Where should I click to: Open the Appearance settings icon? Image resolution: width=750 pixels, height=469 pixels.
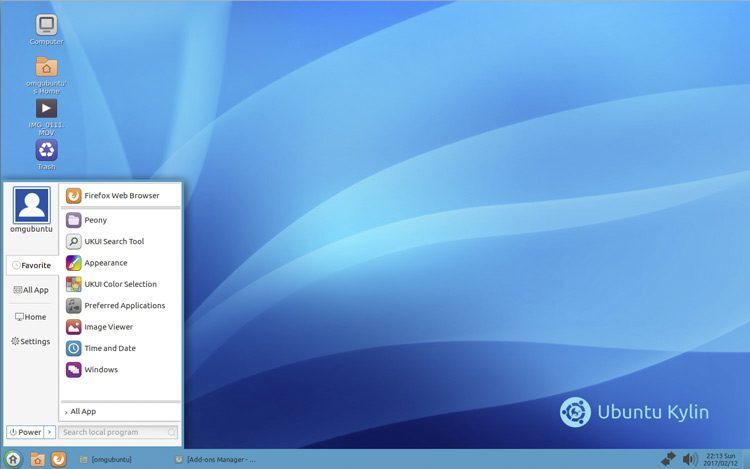pos(74,263)
